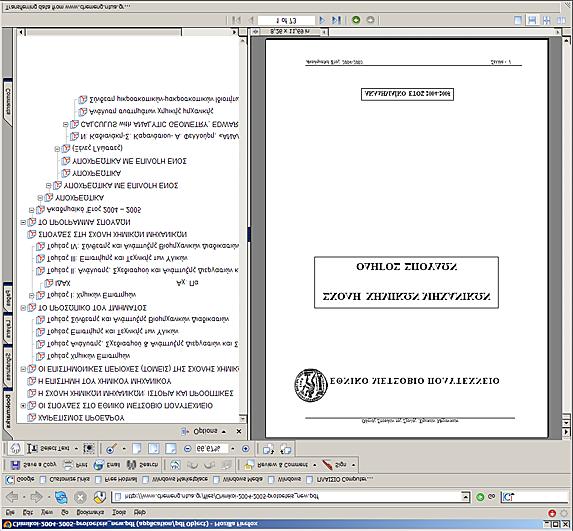Image resolution: width=573 pixels, height=531 pixels.
Task: Click Firefox Stop button
Action: (x=80, y=497)
